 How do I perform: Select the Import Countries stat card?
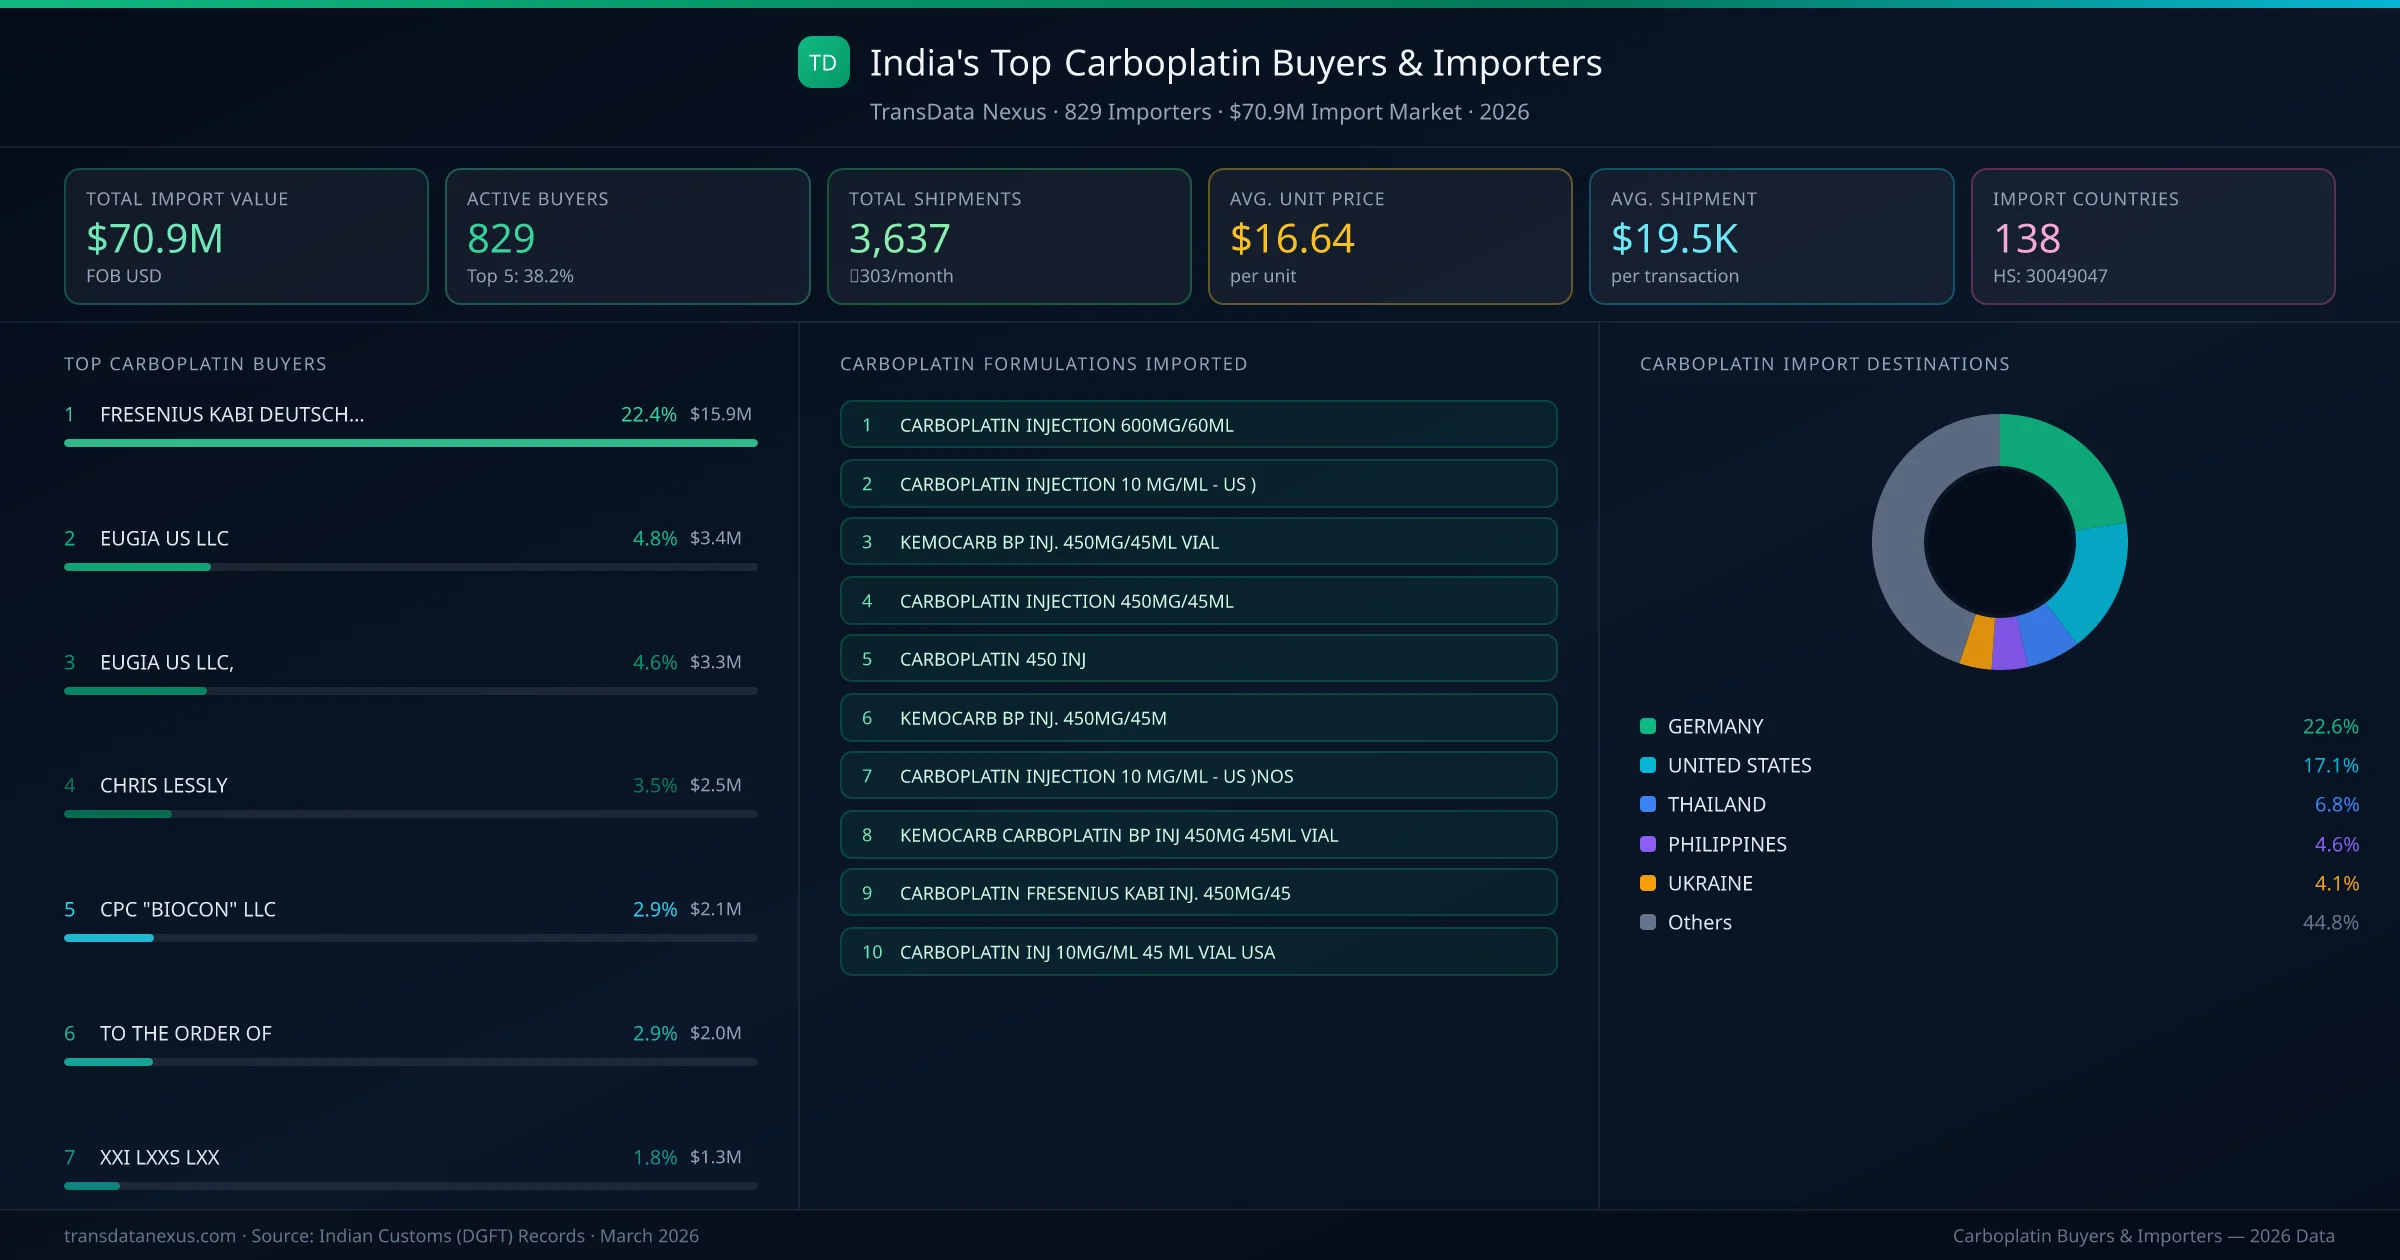[x=2152, y=236]
